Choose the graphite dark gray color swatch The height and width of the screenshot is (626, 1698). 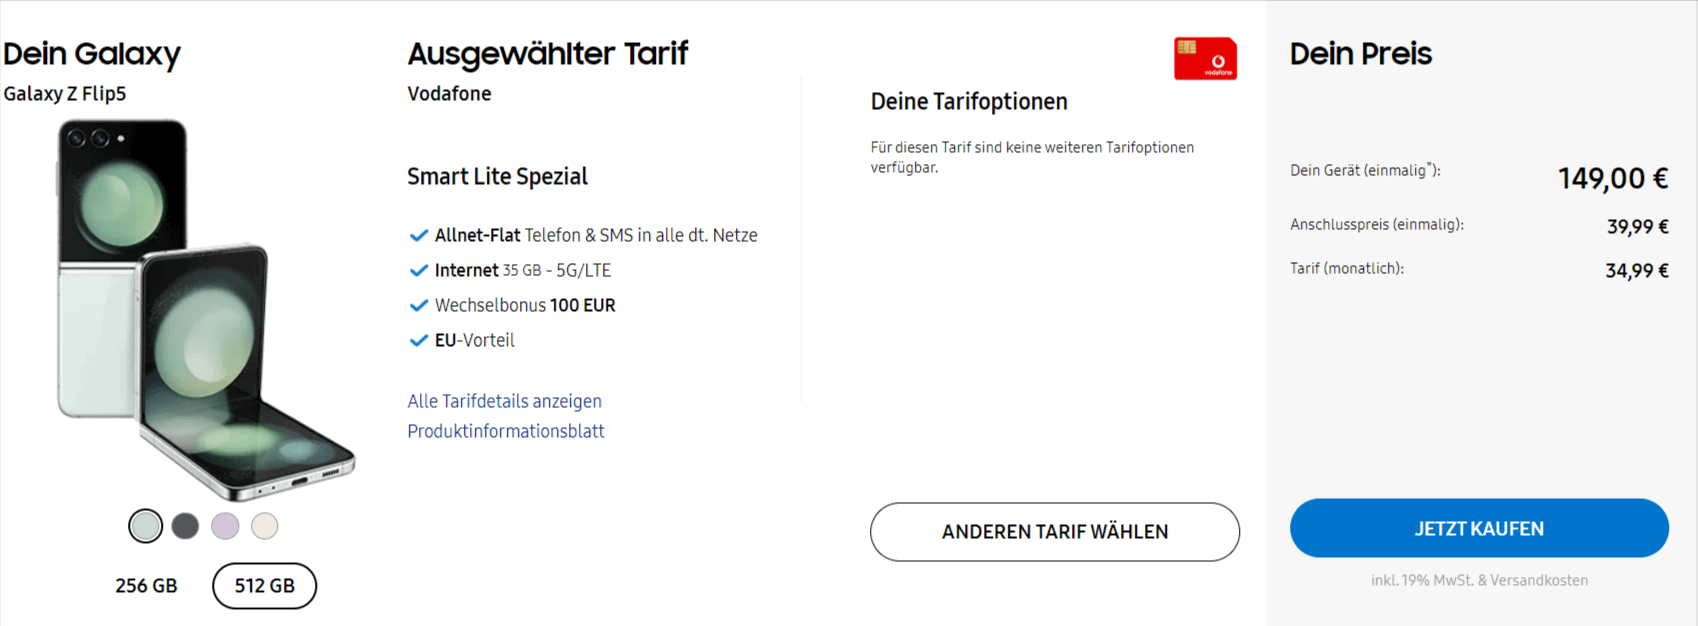coord(185,526)
